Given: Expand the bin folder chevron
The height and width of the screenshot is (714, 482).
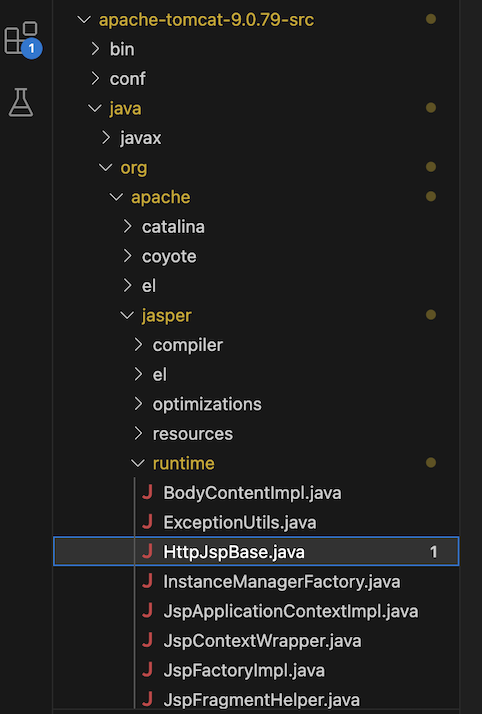Looking at the screenshot, I should point(95,49).
